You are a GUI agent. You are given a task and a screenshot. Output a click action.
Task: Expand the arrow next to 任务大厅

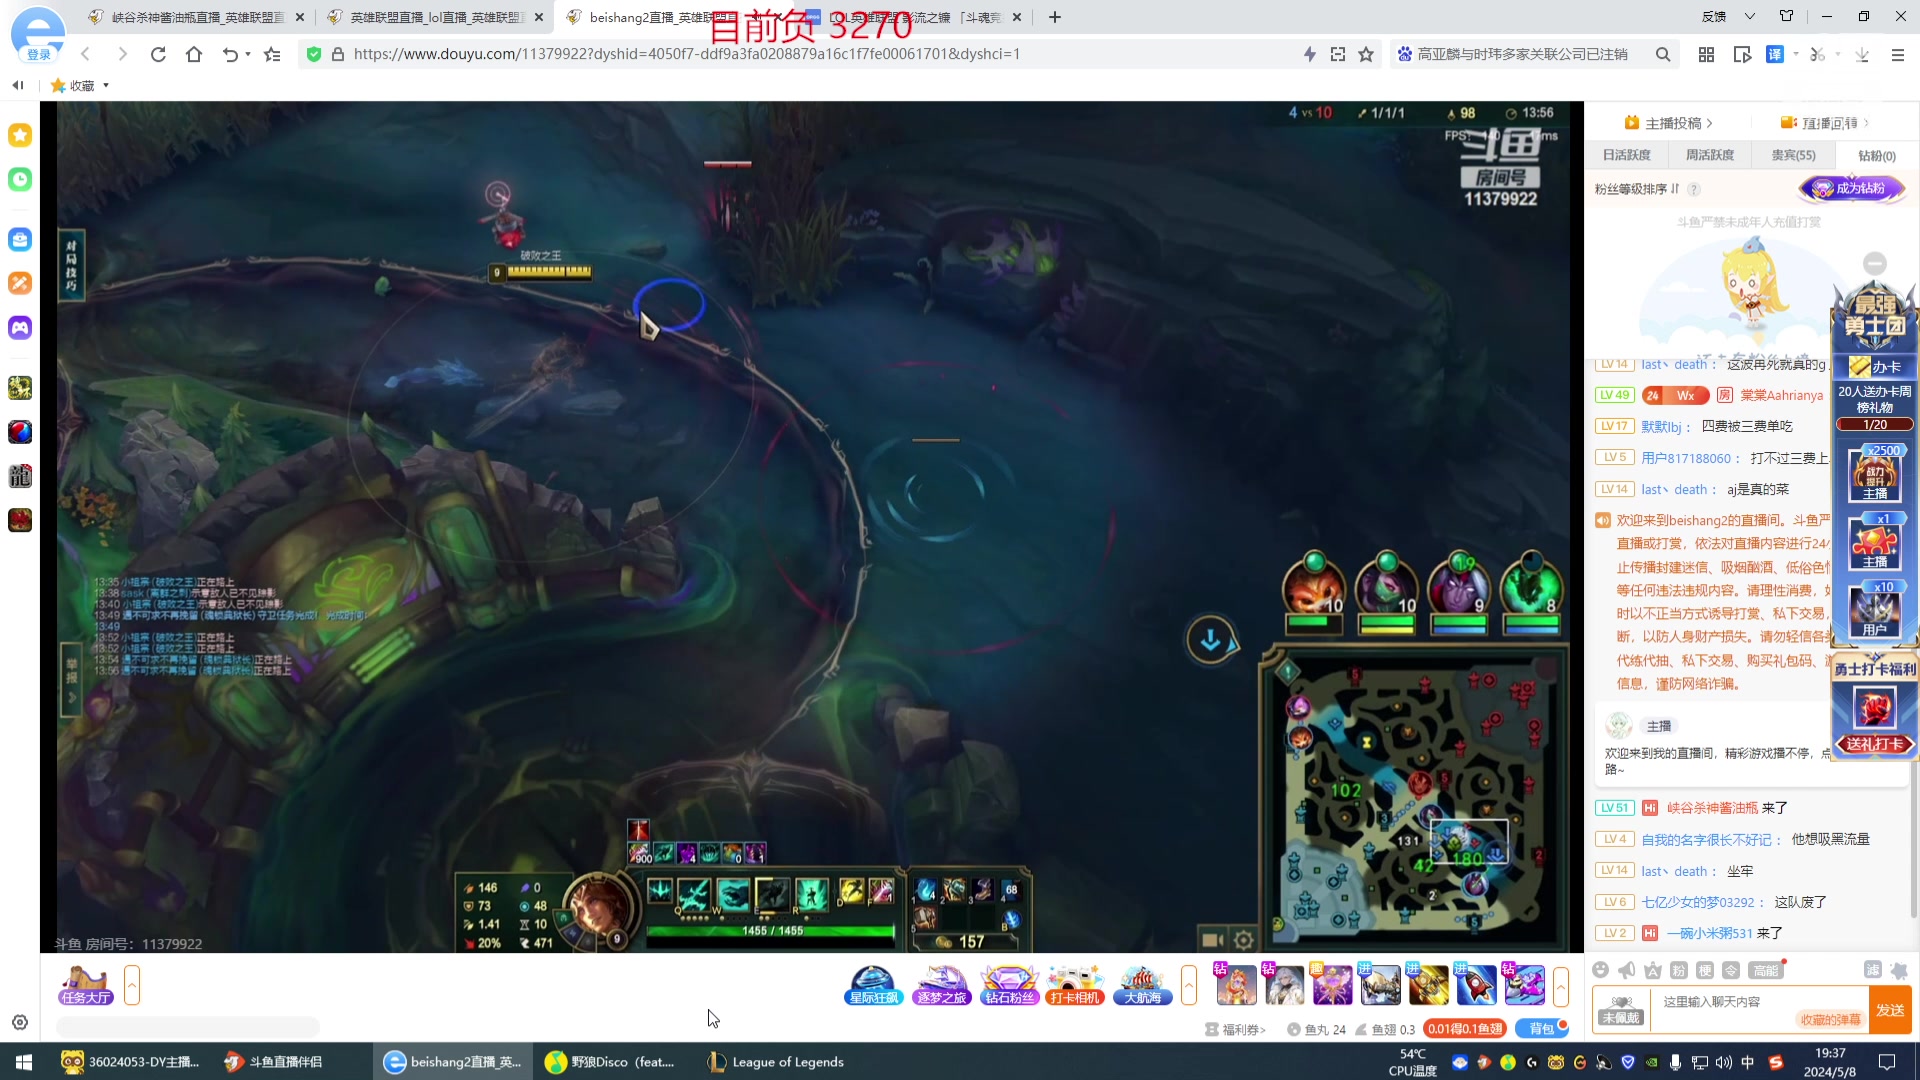[132, 986]
